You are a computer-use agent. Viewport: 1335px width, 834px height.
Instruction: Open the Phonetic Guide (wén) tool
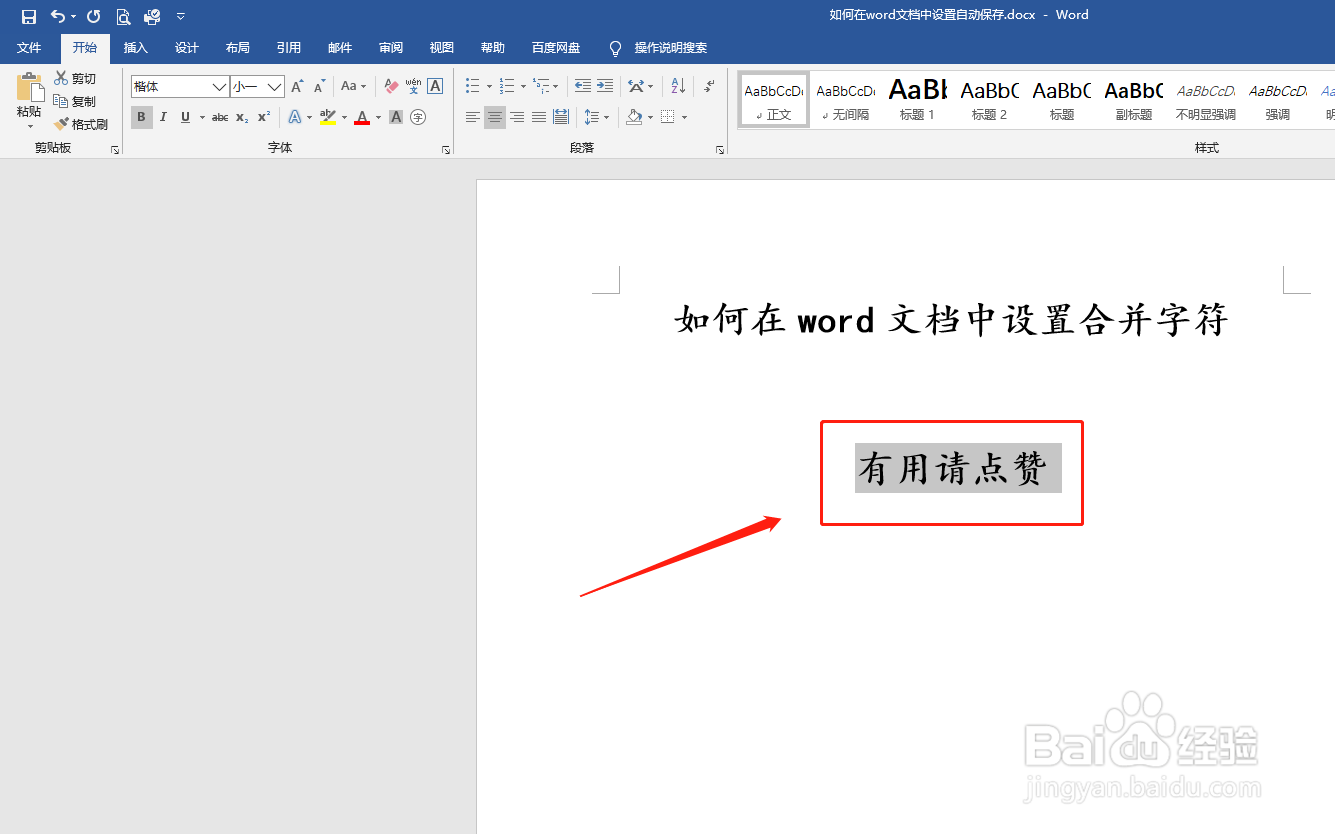[413, 87]
